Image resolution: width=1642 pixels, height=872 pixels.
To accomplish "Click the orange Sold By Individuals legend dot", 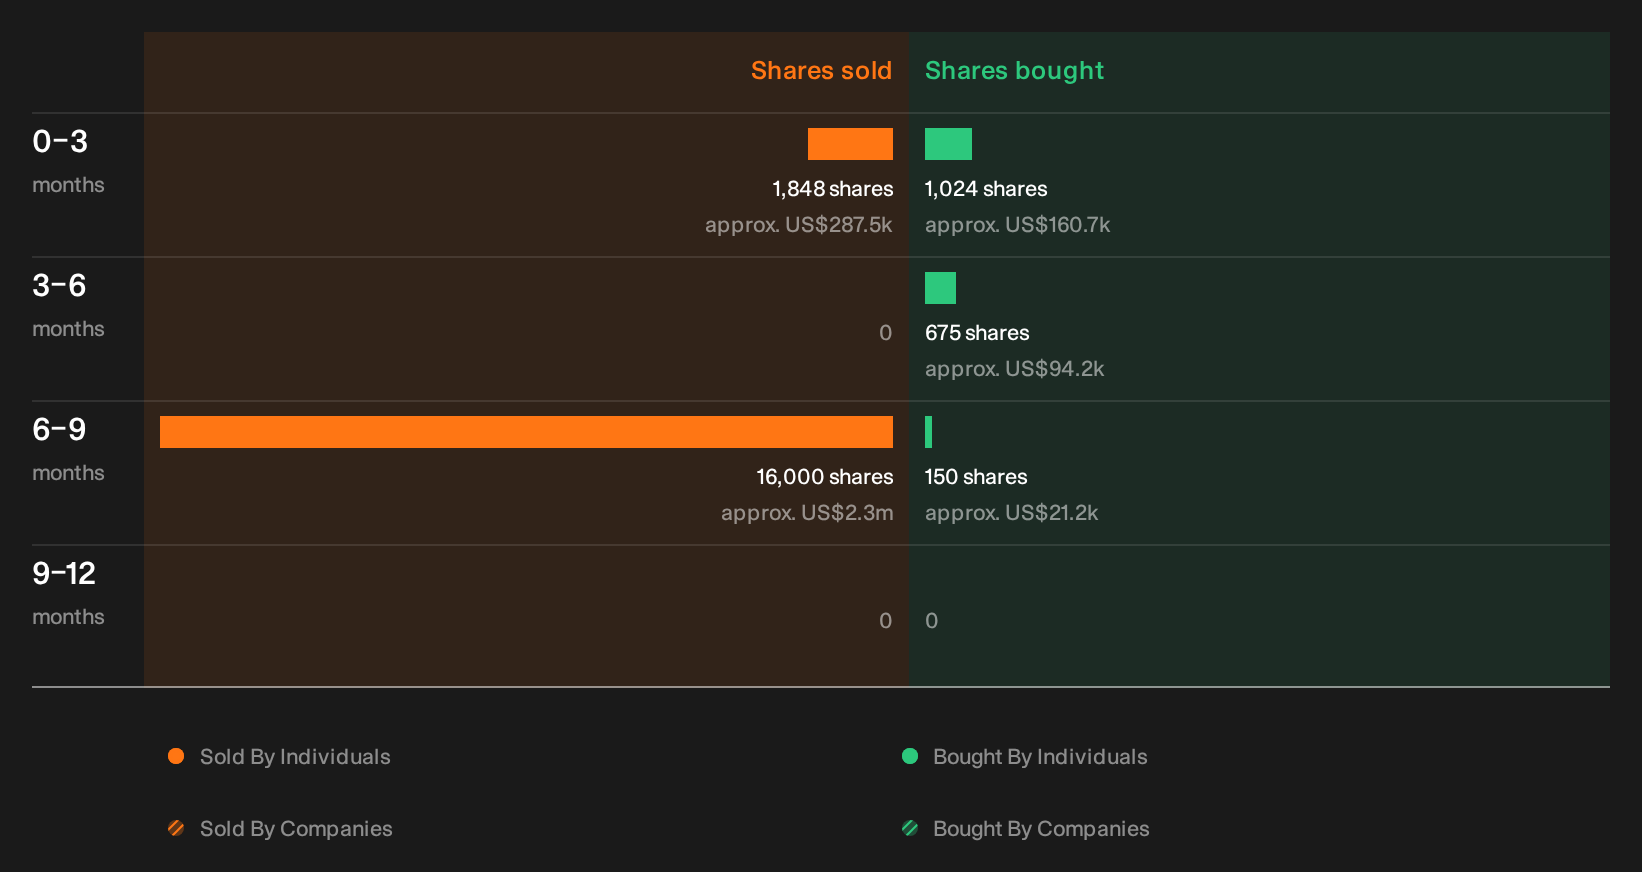I will tap(176, 756).
